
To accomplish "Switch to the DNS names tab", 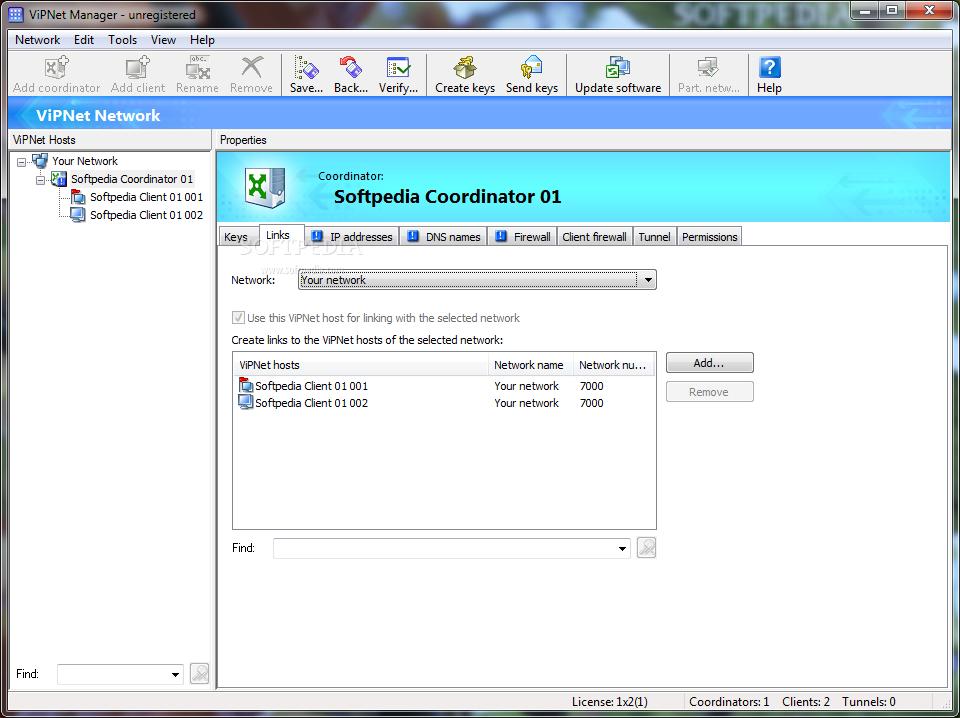I will coord(444,237).
